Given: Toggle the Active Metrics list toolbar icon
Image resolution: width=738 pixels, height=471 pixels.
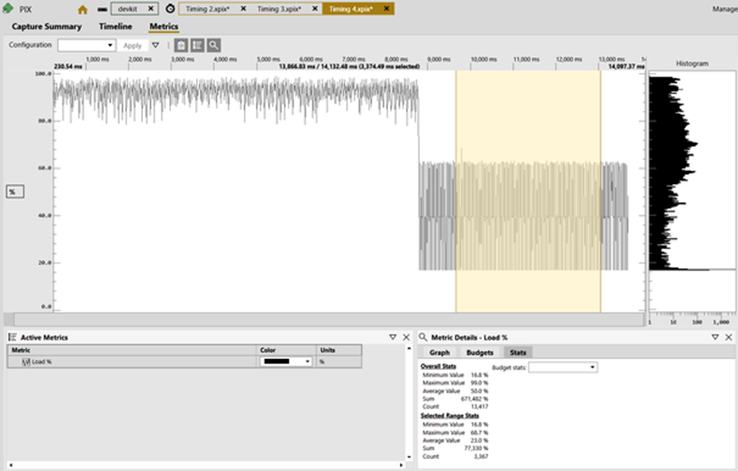Looking at the screenshot, I should (197, 45).
